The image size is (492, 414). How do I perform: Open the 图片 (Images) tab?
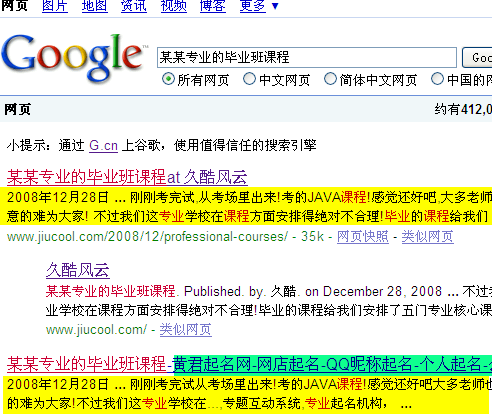pyautogui.click(x=55, y=6)
